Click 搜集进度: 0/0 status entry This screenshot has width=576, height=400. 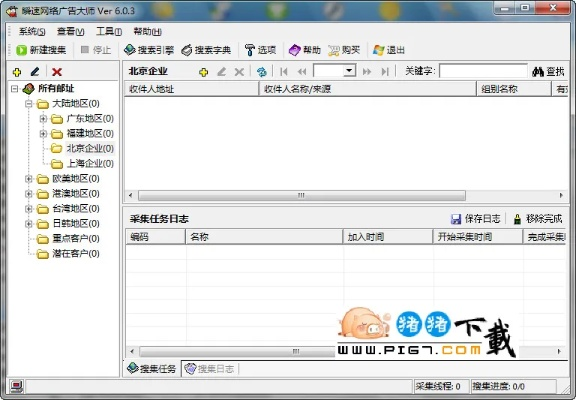click(x=513, y=386)
